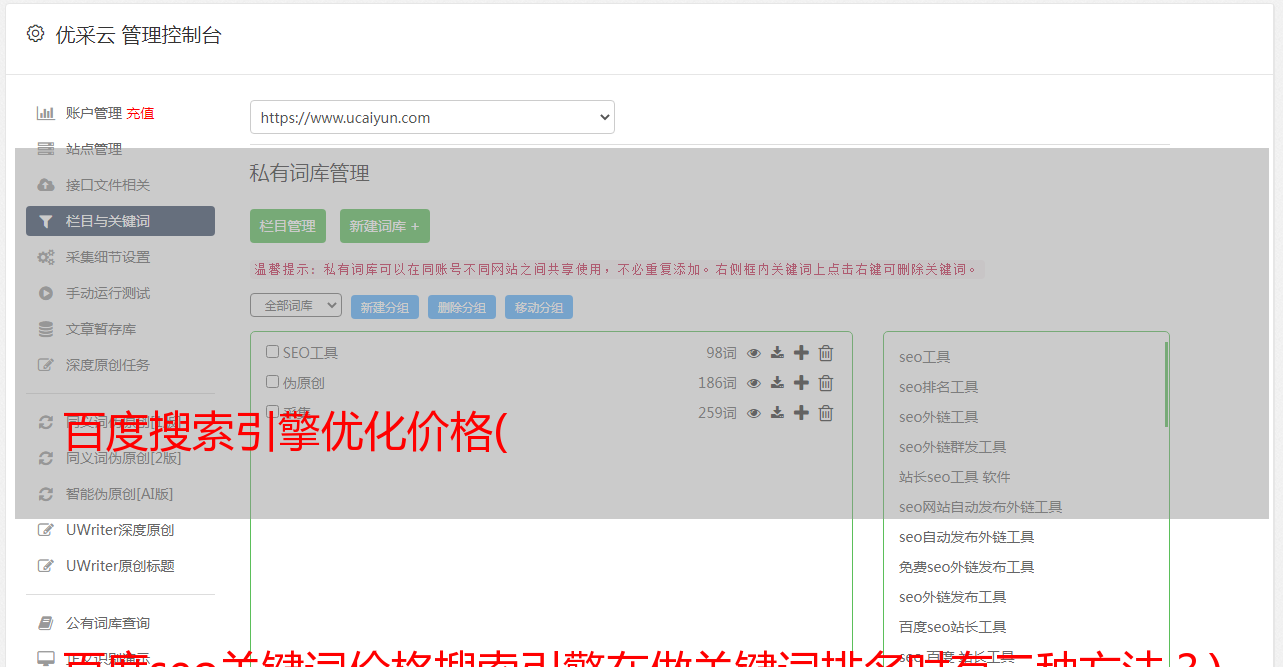Click the 259词 word count
The width and height of the screenshot is (1283, 667).
coord(717,413)
